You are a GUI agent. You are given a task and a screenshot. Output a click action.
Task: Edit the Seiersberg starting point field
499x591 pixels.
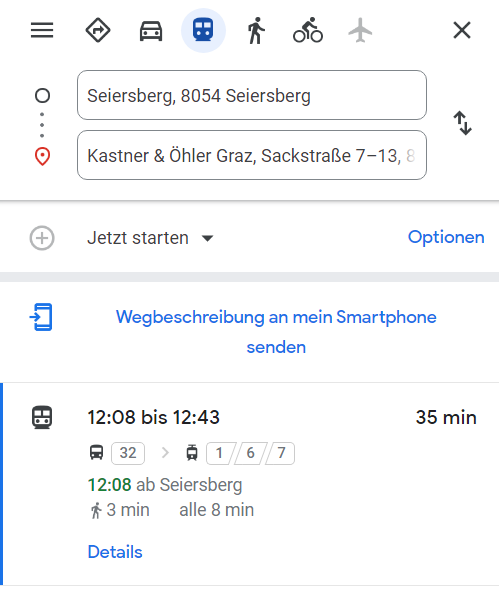(x=252, y=95)
